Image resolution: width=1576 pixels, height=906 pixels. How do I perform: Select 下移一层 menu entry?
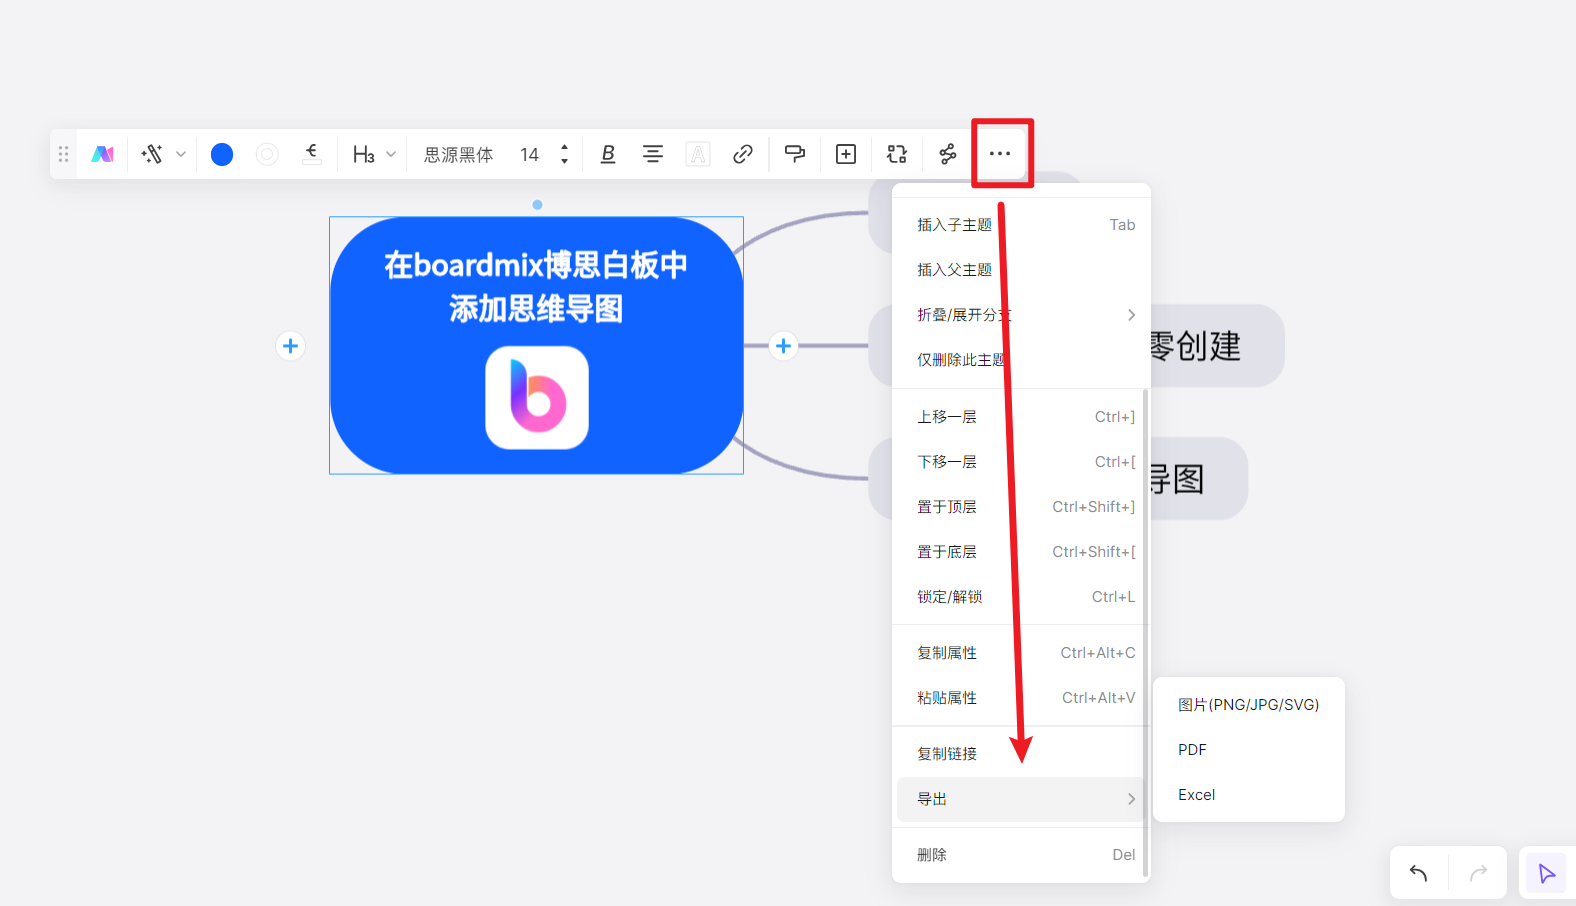pos(1021,462)
